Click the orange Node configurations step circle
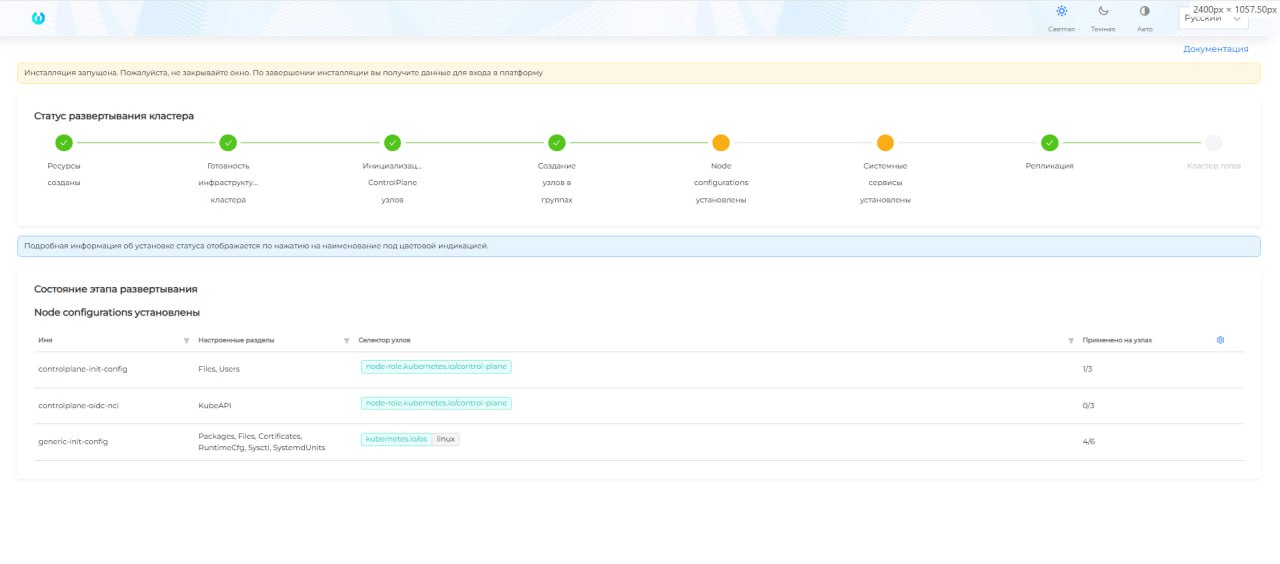The height and width of the screenshot is (564, 1280). [721, 143]
